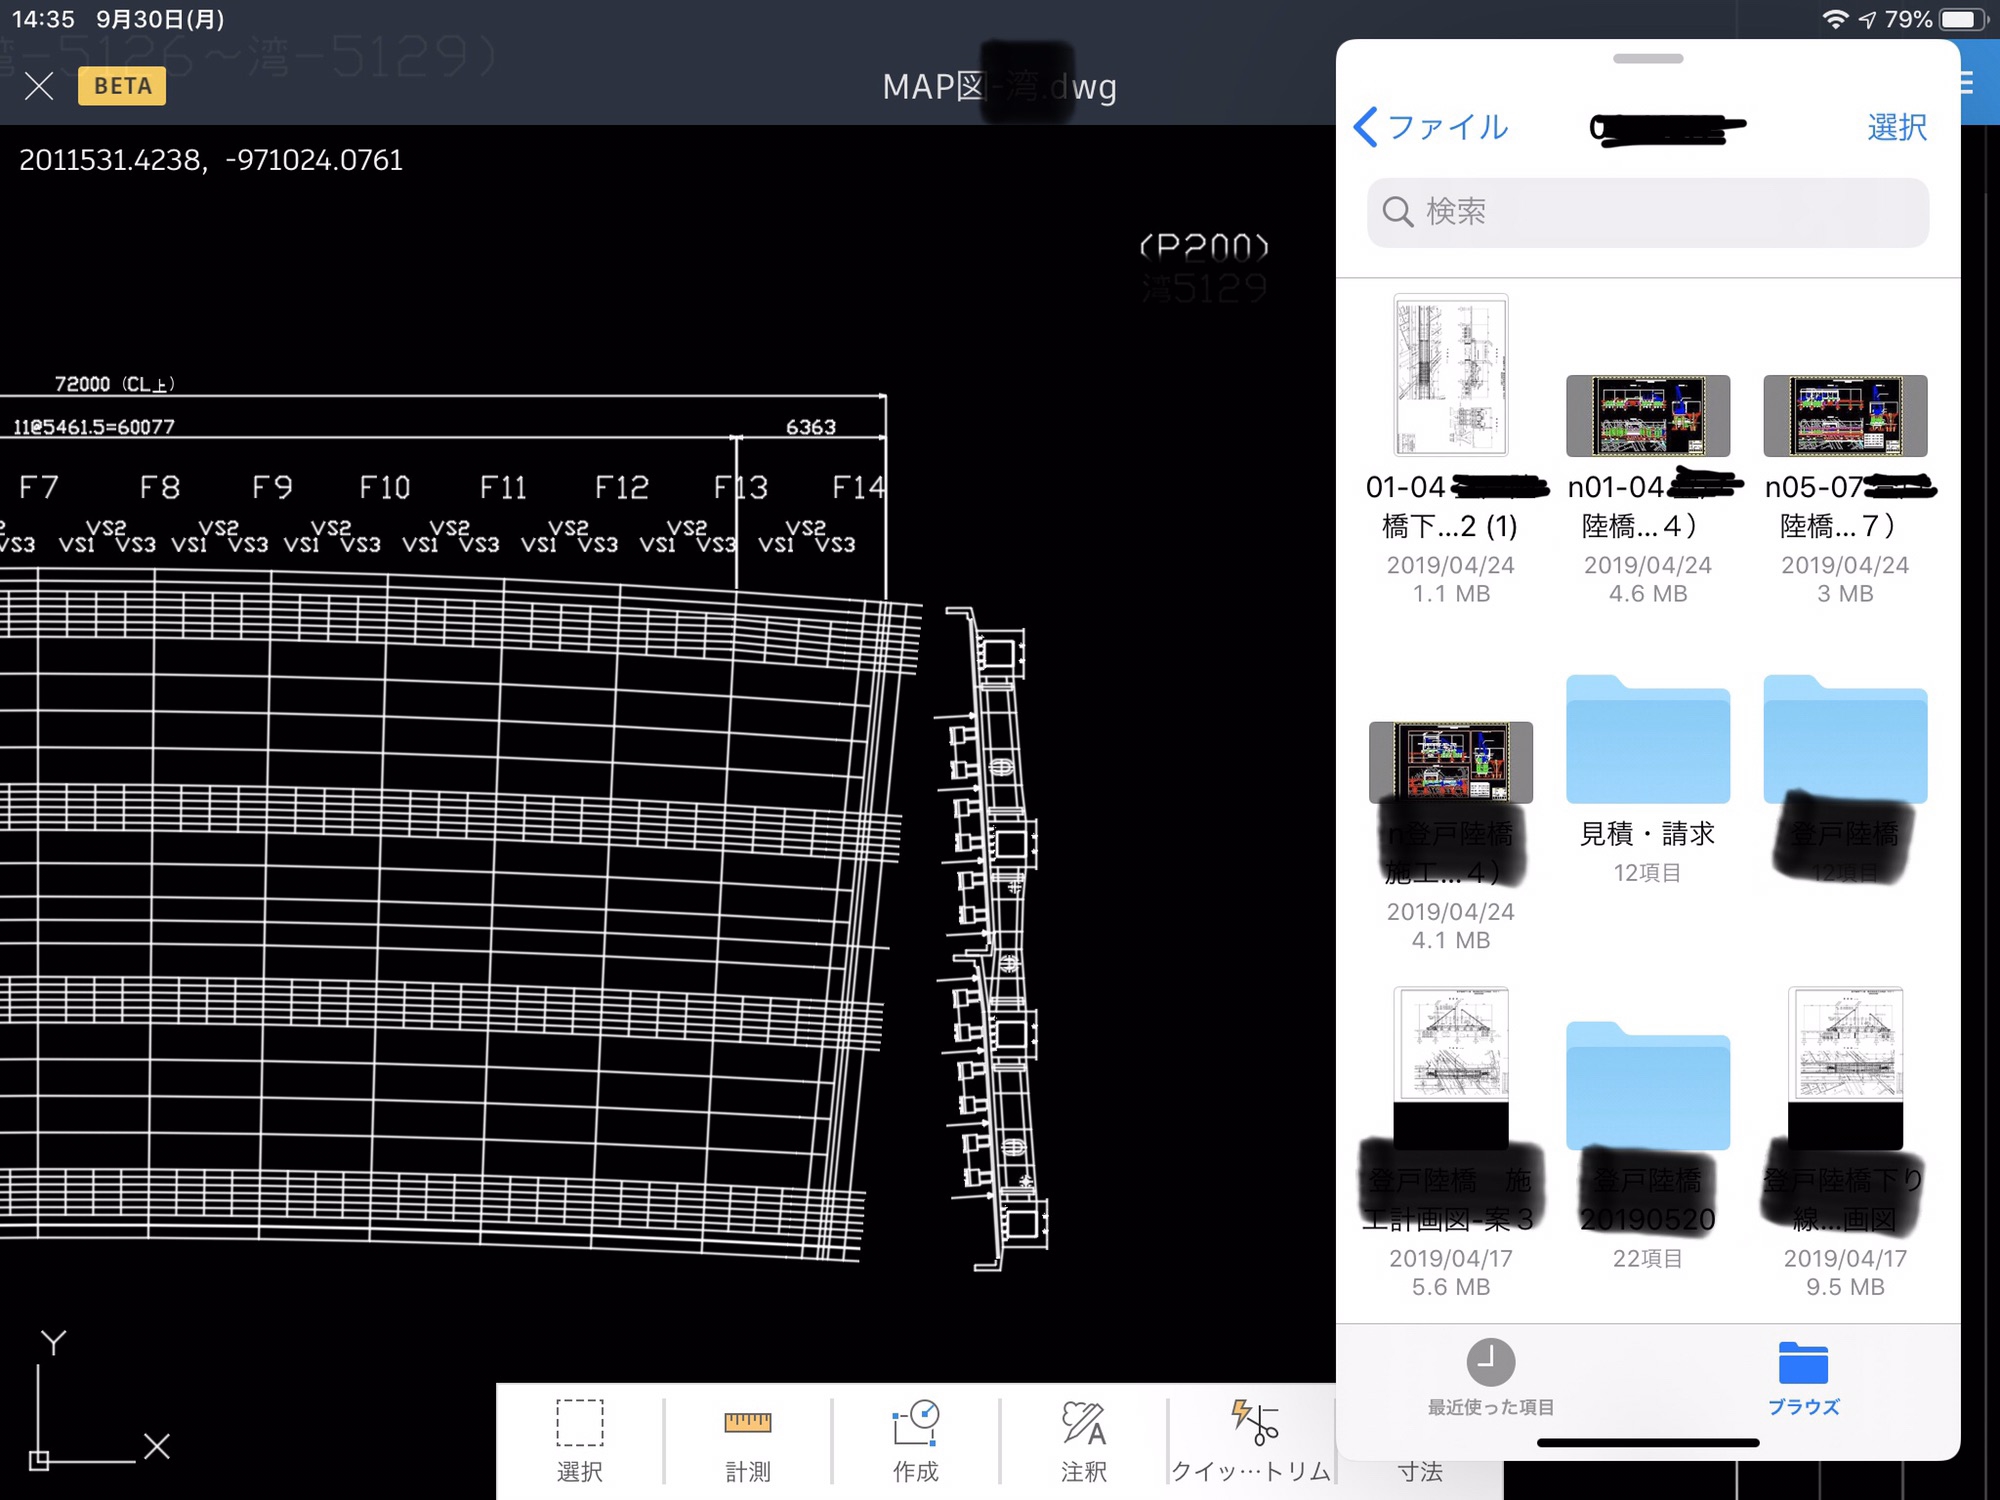Tap 選択 in the Files panel header

(1897, 127)
